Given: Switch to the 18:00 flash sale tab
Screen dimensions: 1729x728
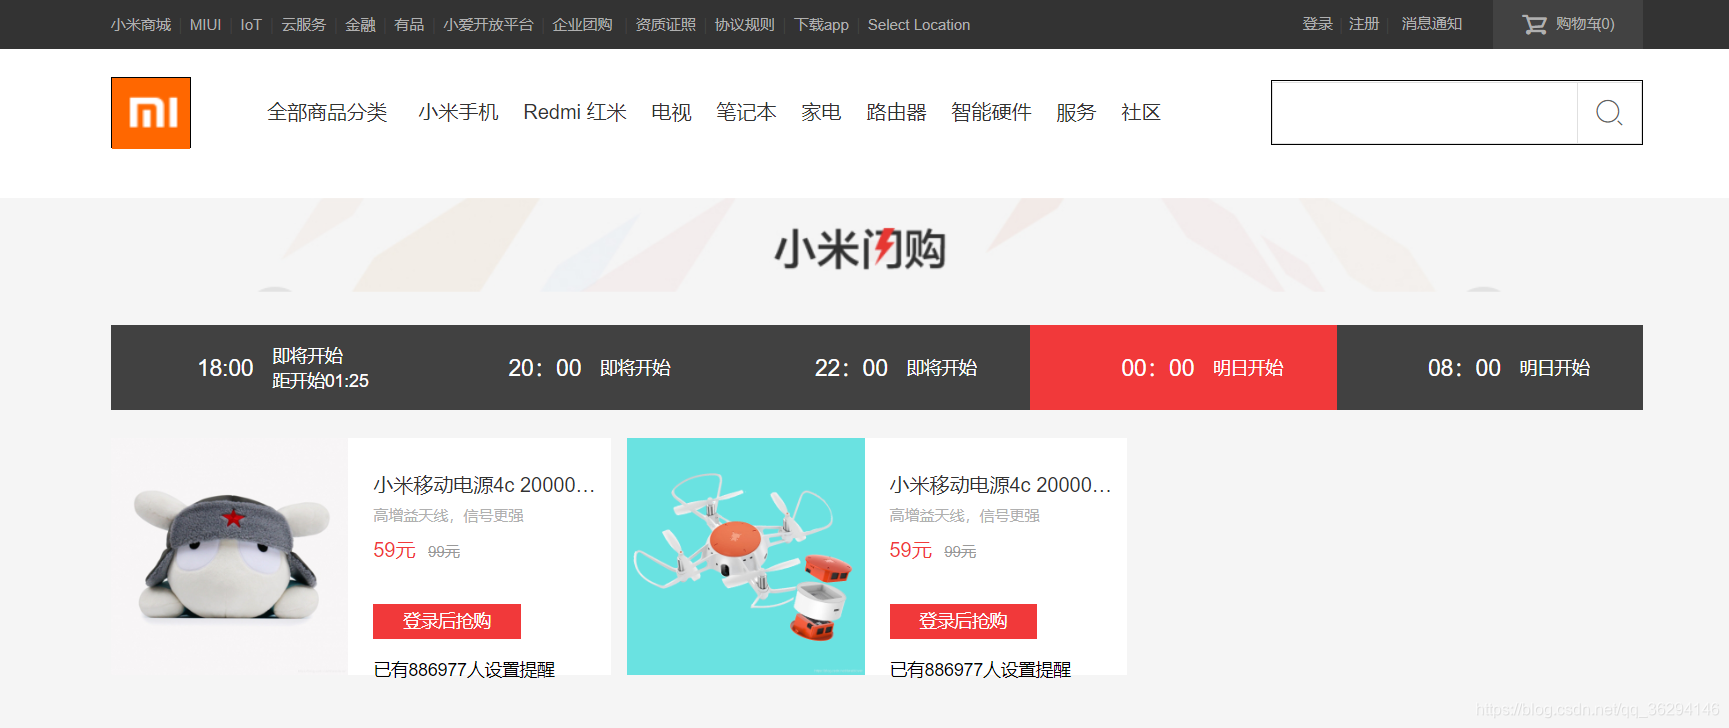Looking at the screenshot, I should coord(264,367).
